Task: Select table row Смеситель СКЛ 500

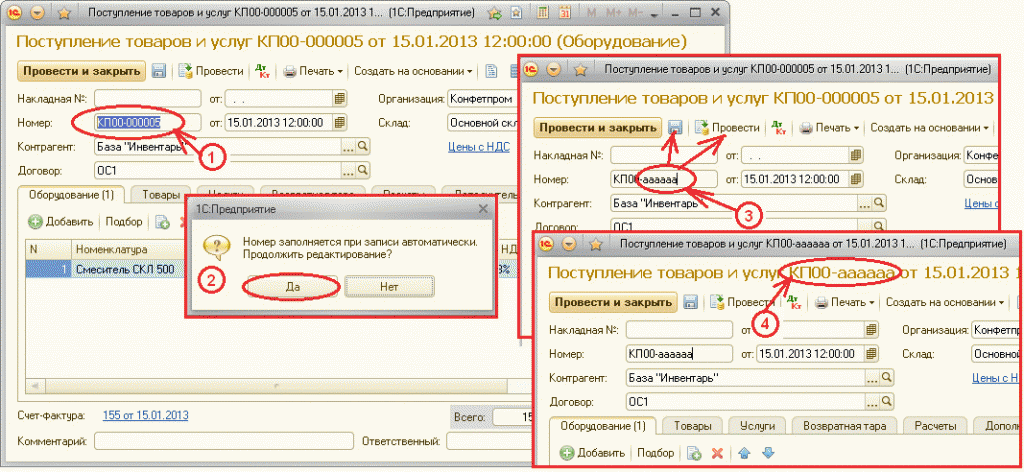Action: click(x=124, y=270)
